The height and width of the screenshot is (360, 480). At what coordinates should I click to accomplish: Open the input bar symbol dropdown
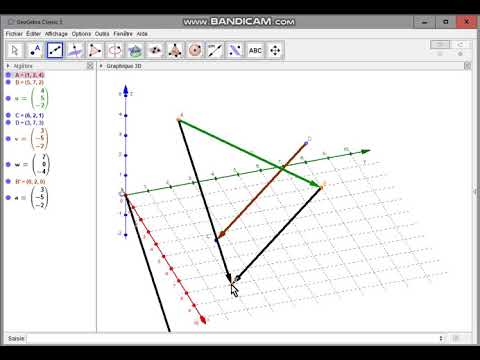(441, 339)
